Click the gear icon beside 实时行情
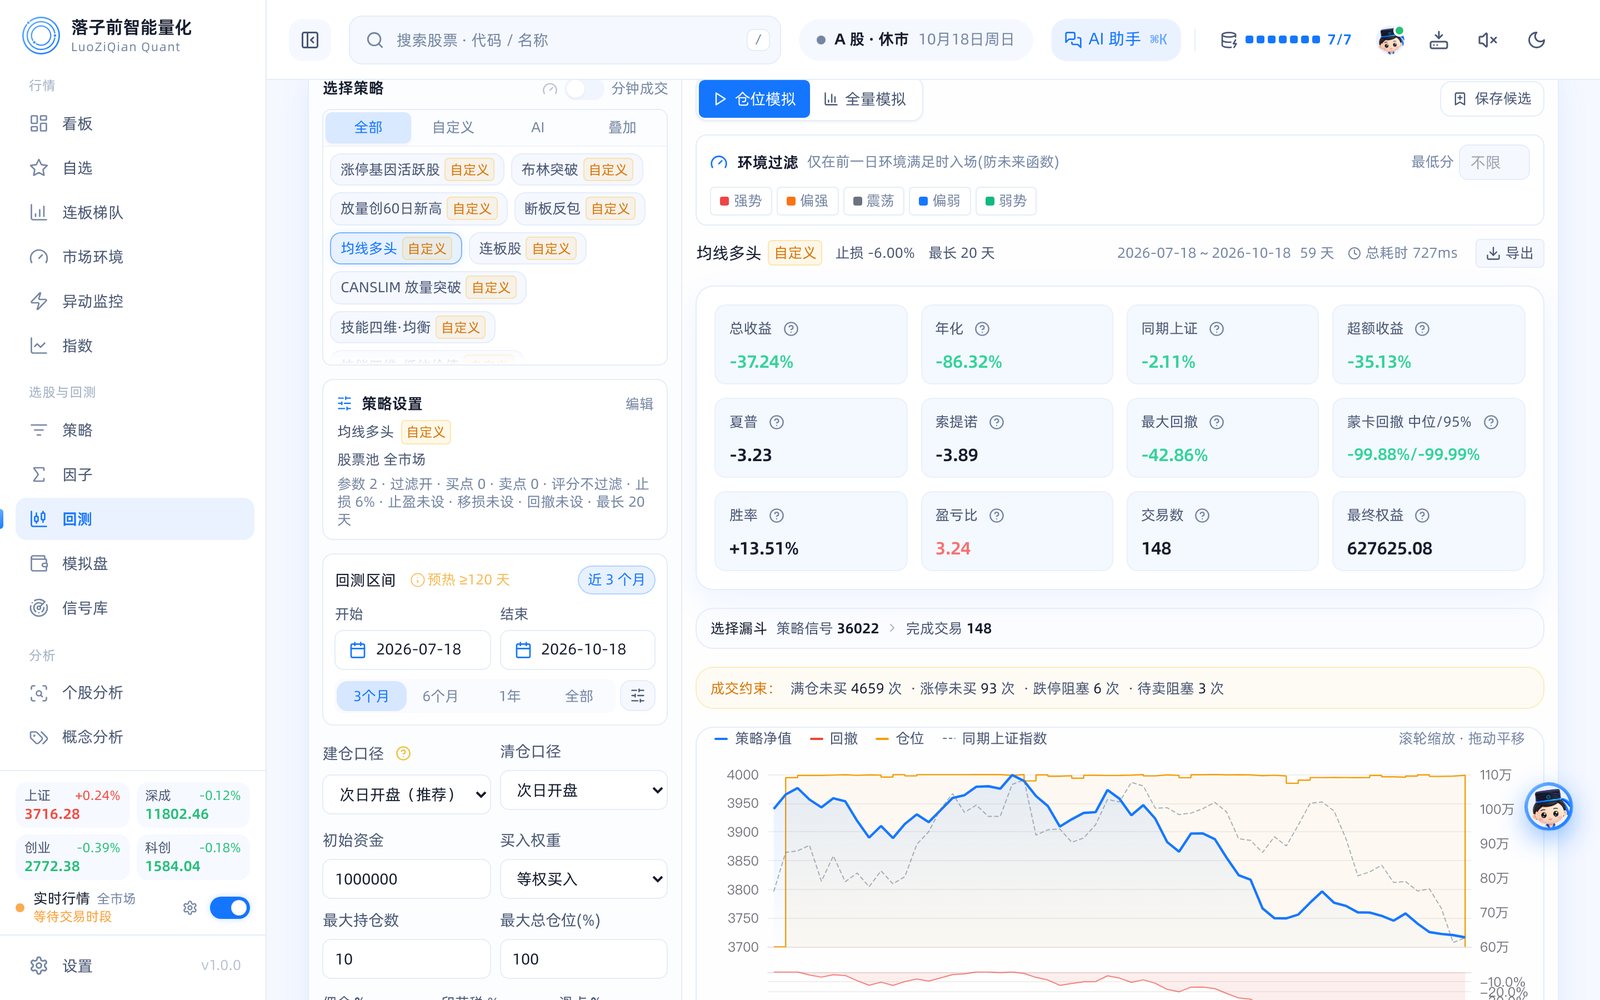The width and height of the screenshot is (1600, 1000). click(x=190, y=908)
